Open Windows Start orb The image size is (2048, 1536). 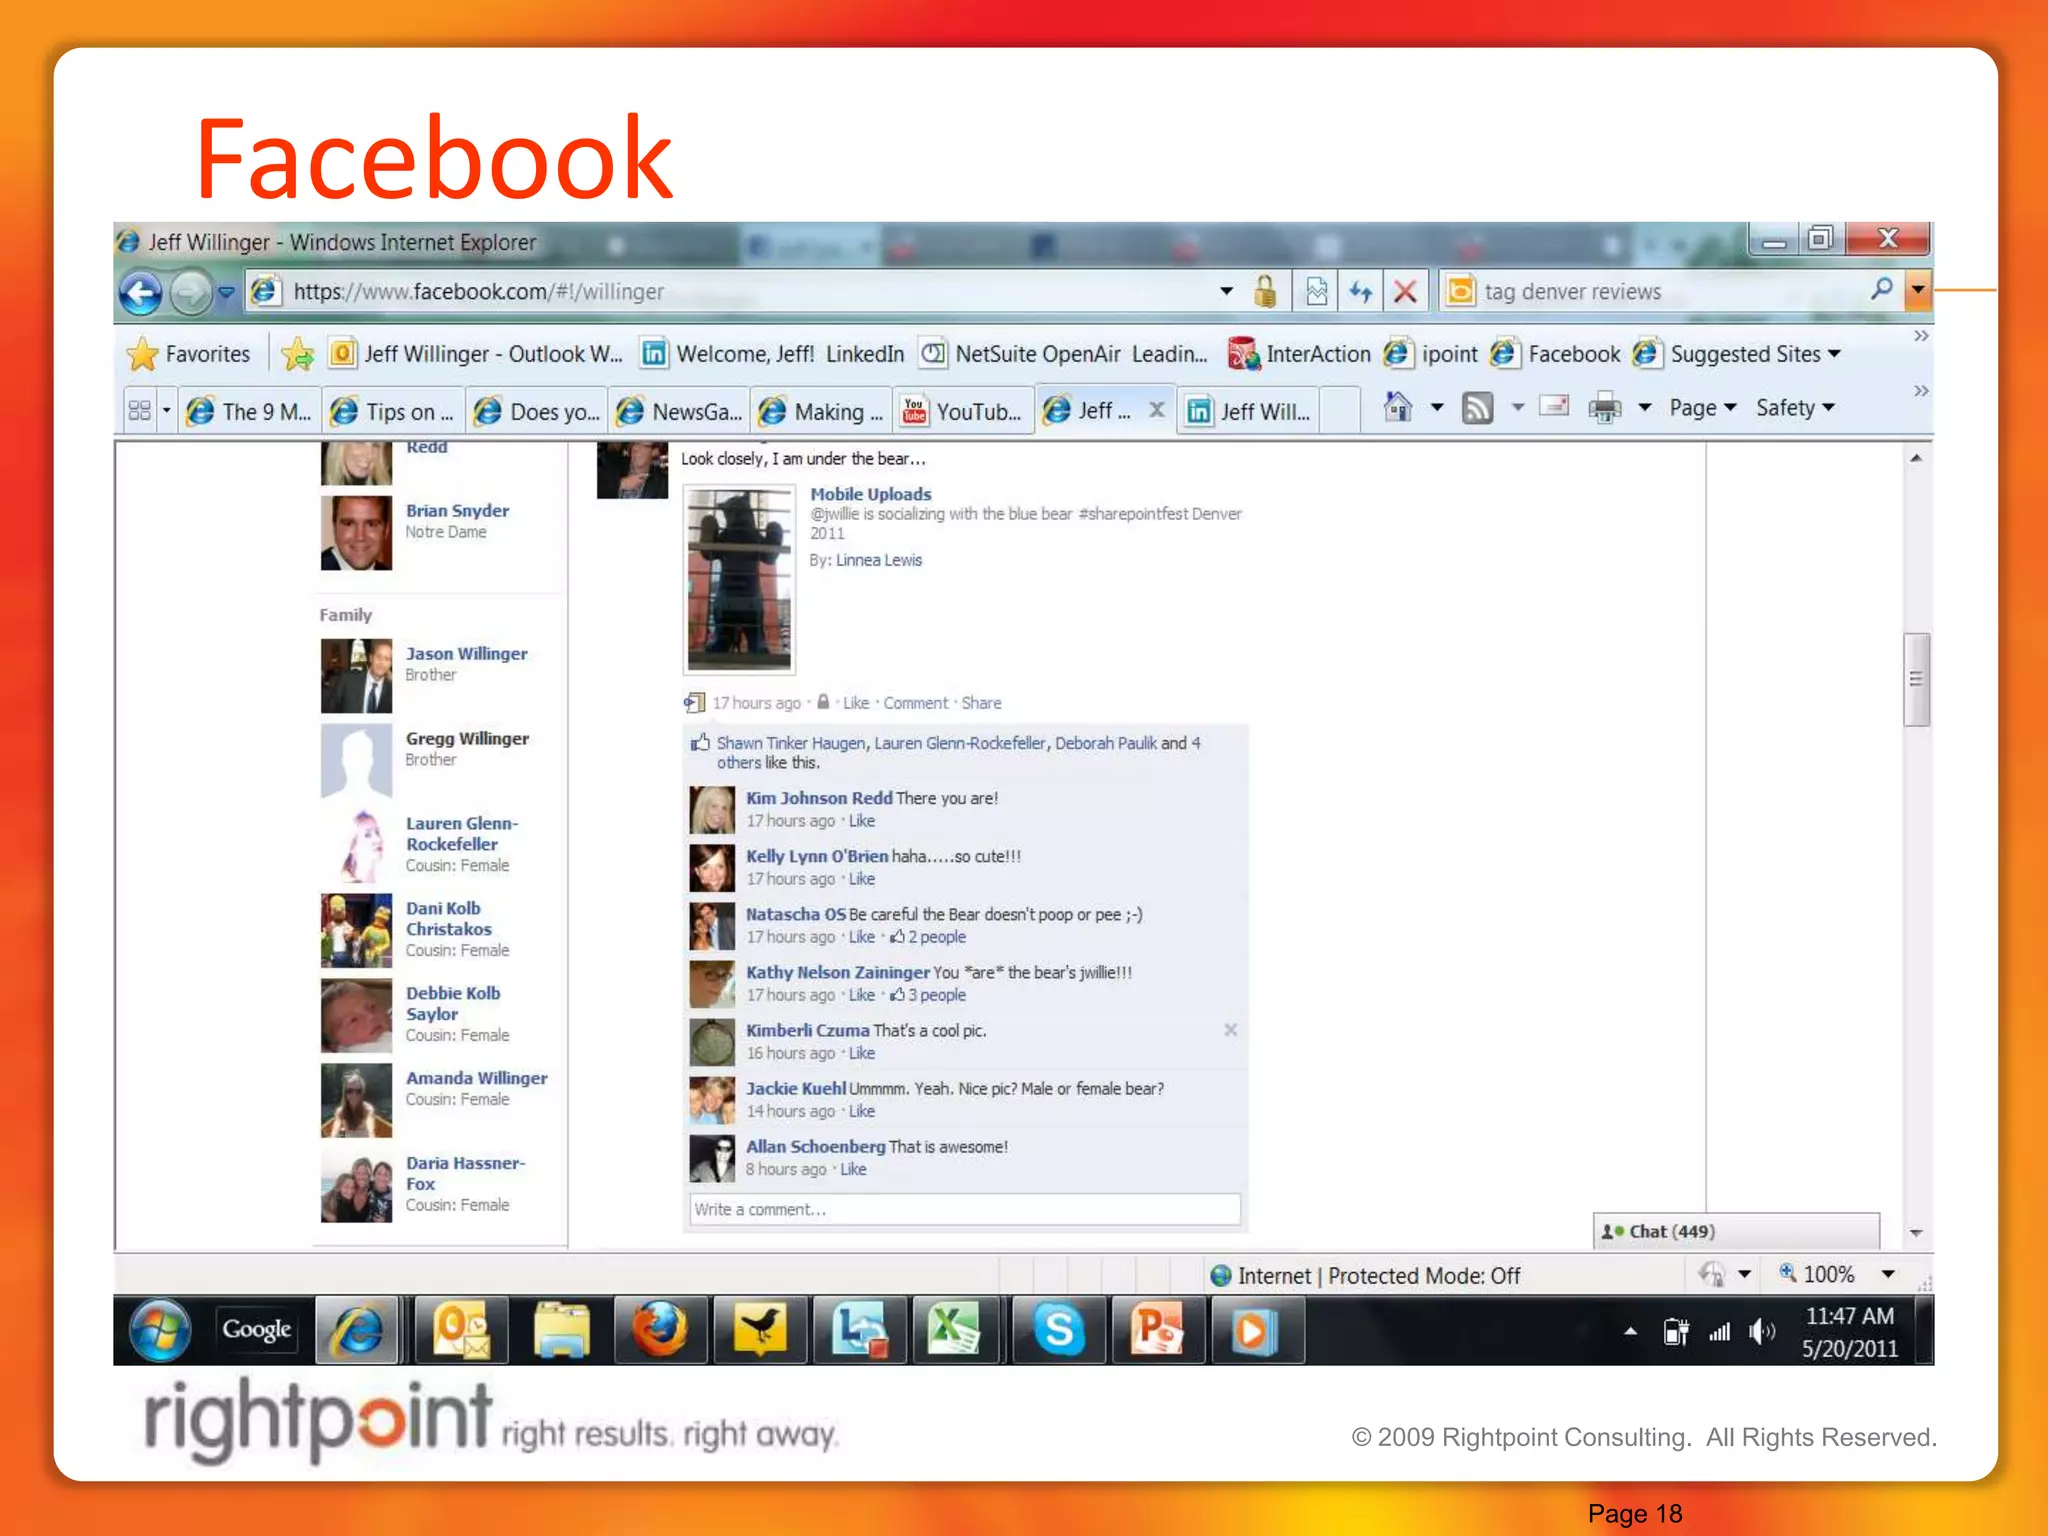pos(159,1330)
